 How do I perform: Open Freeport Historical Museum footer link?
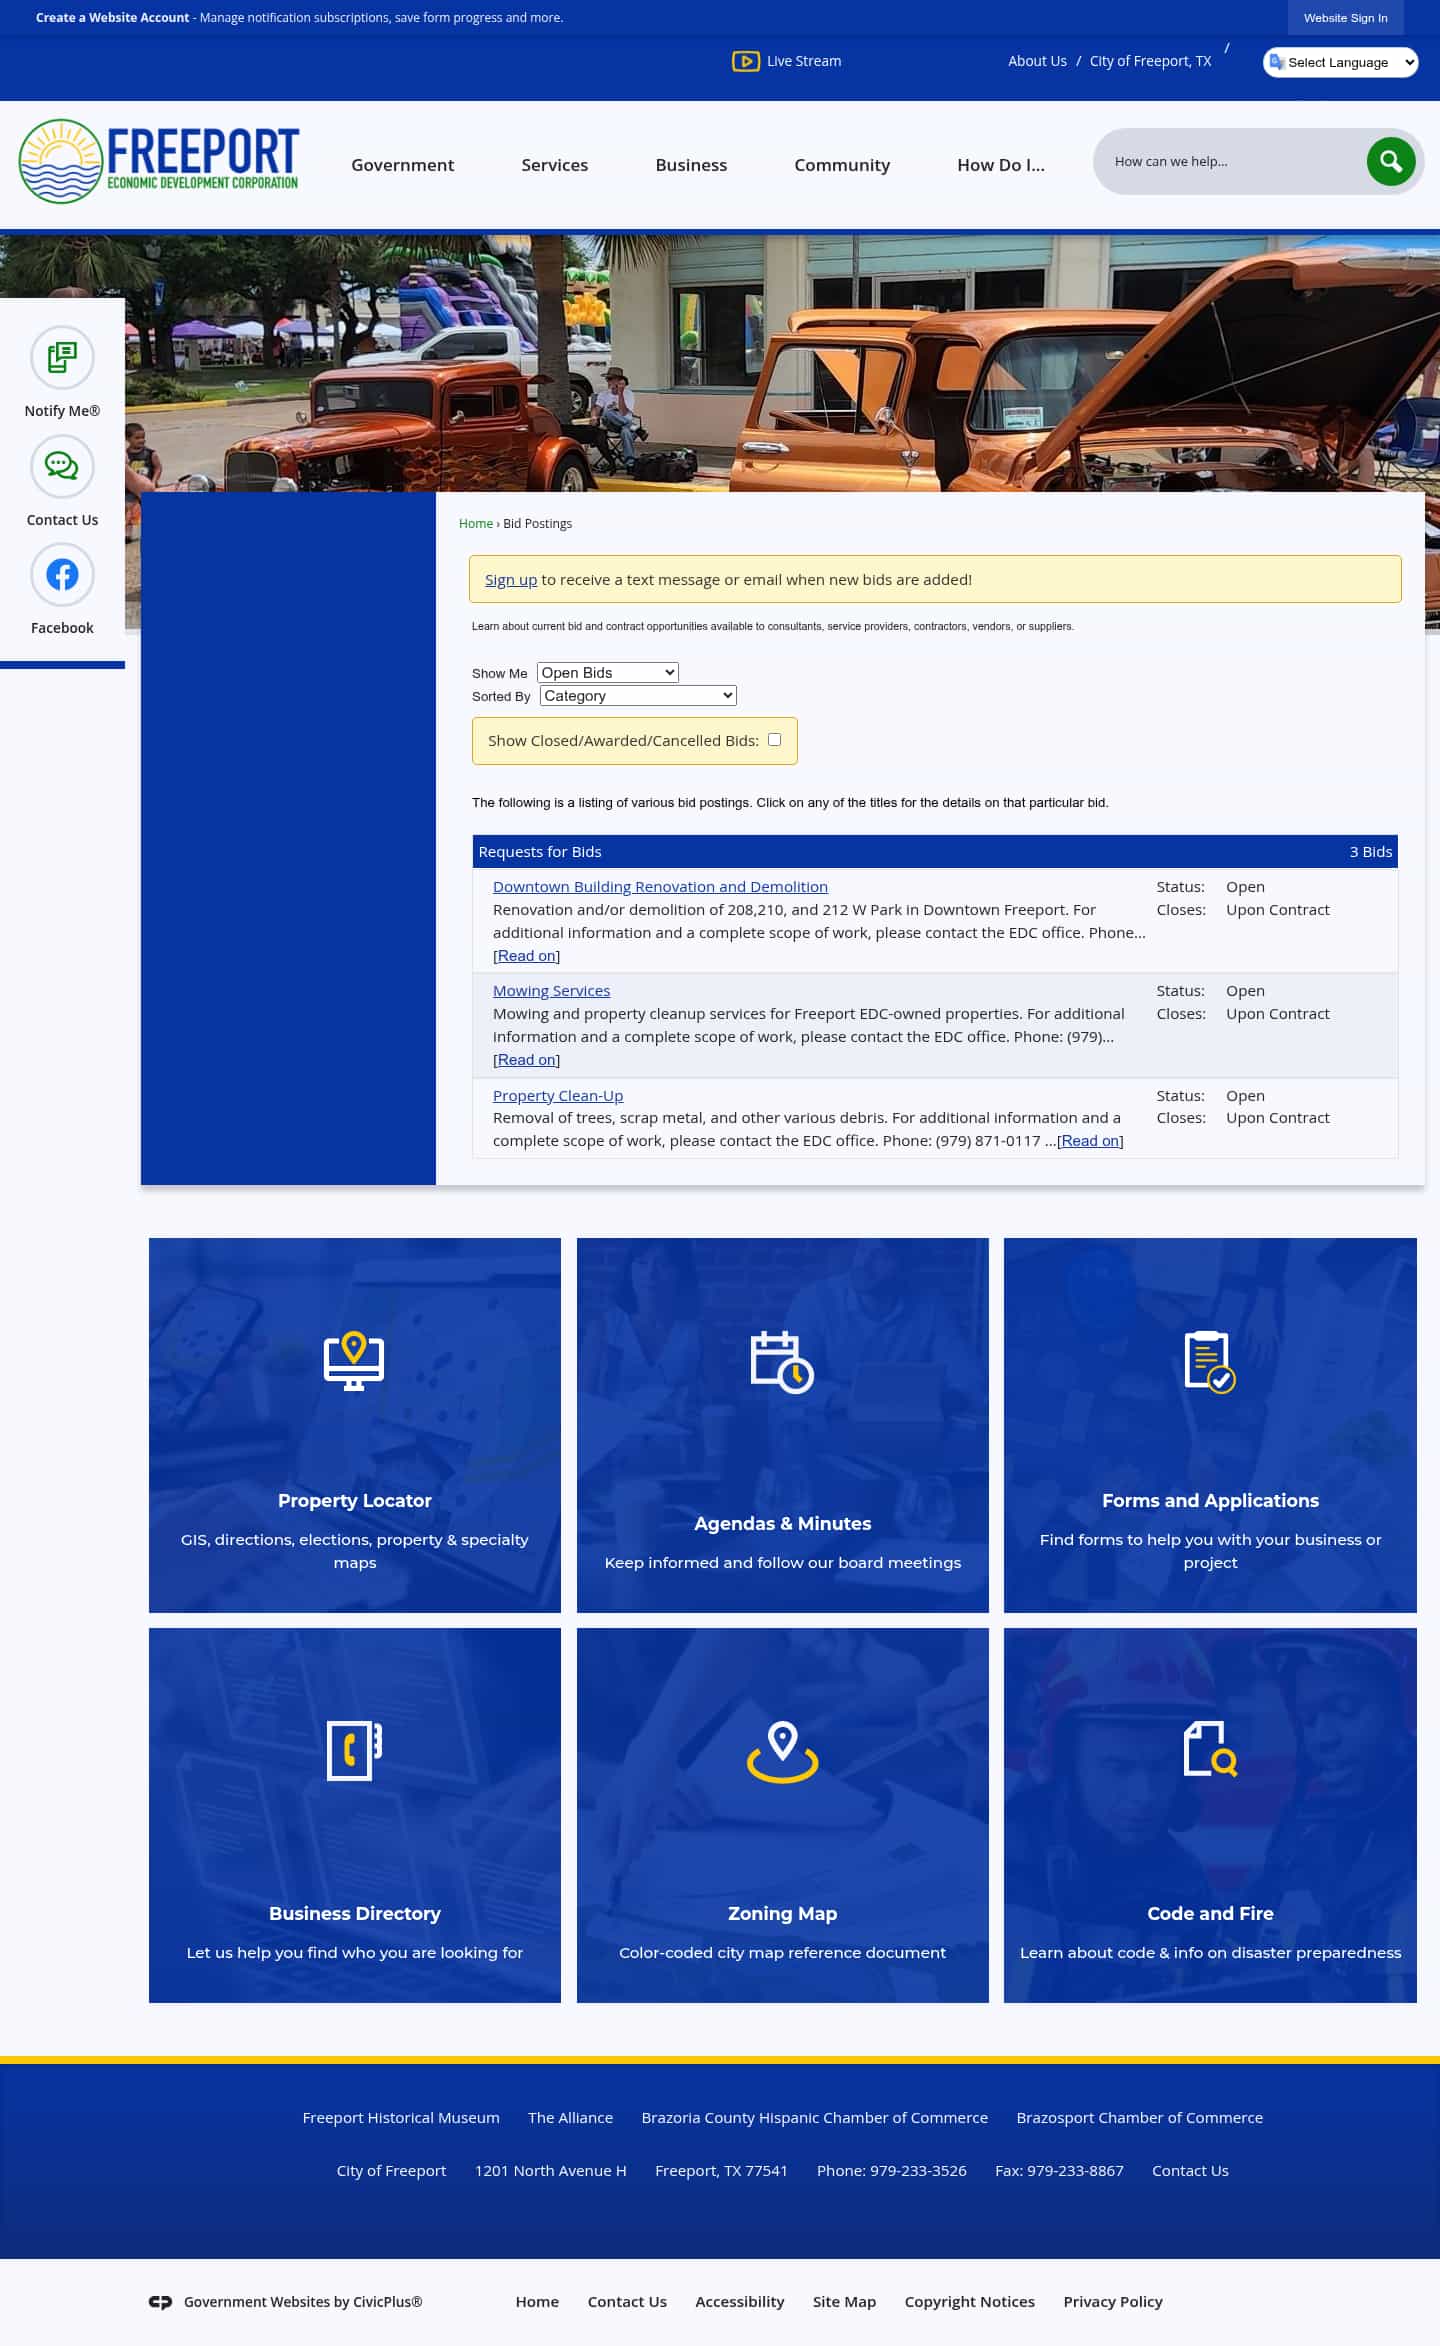tap(401, 2117)
